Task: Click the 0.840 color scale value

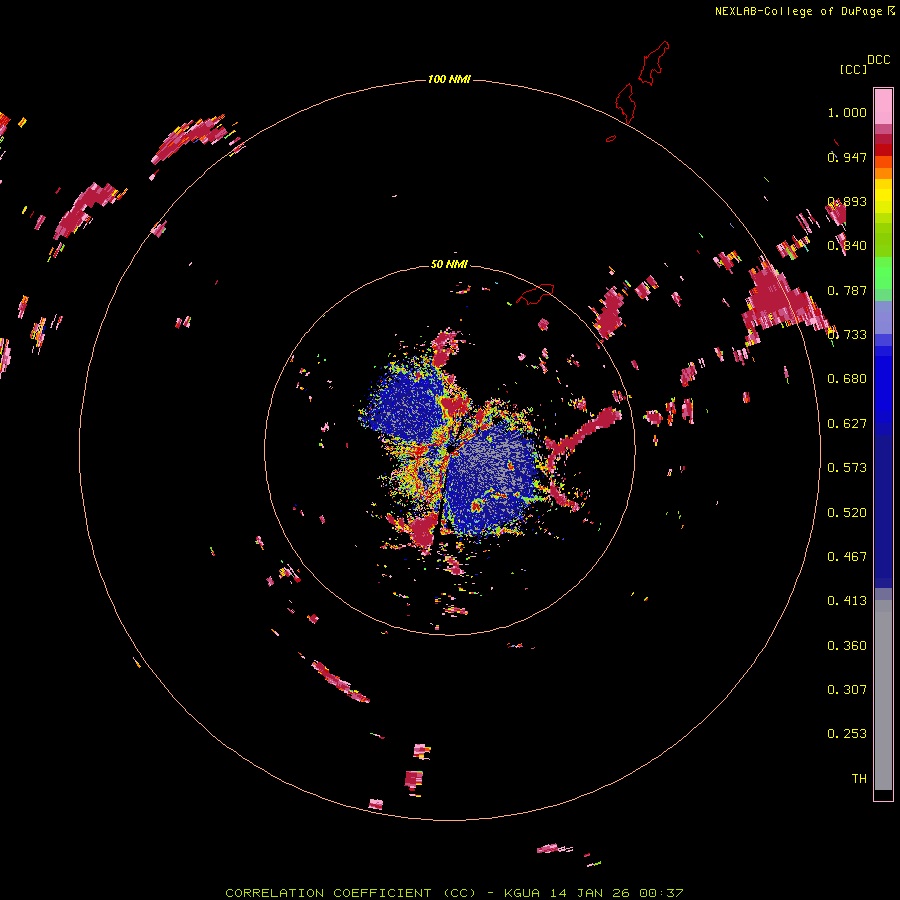Action: [847, 246]
